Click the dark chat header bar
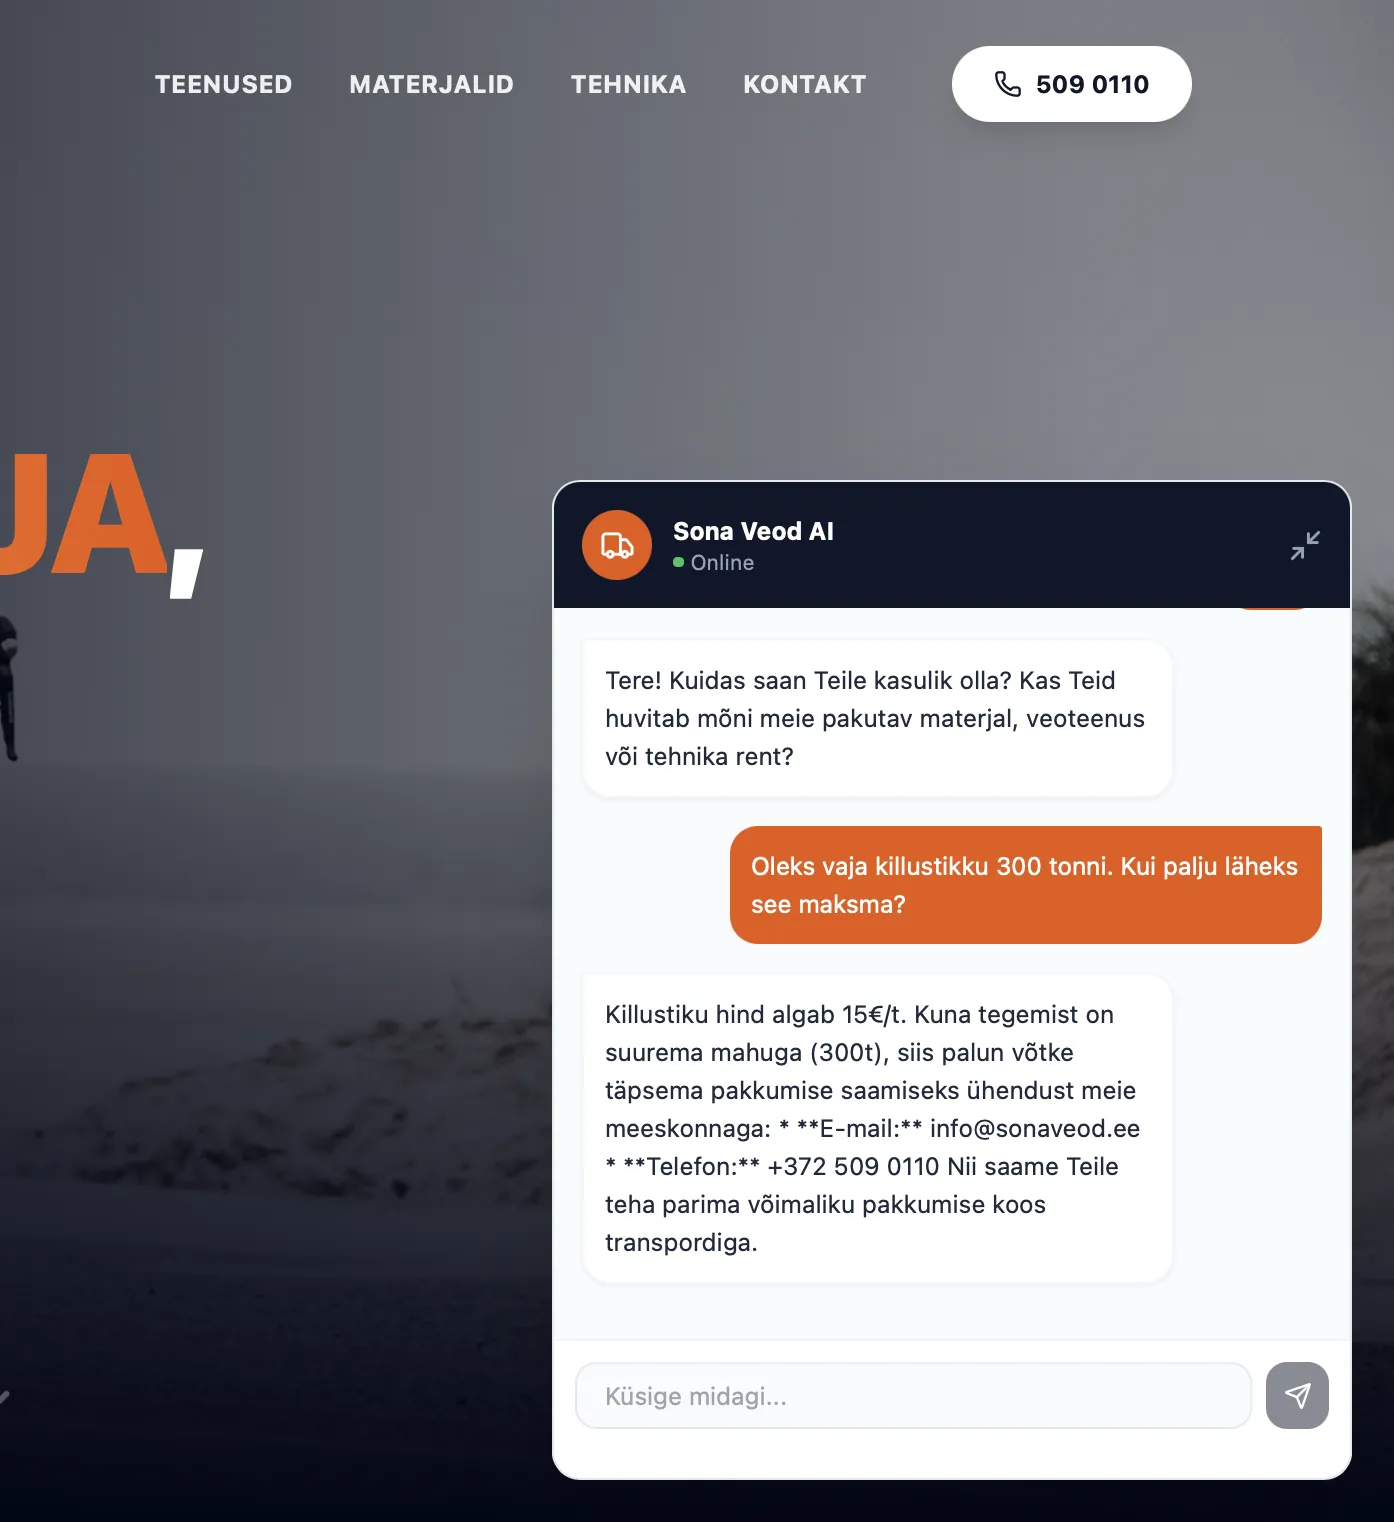Image resolution: width=1394 pixels, height=1522 pixels. click(x=952, y=545)
